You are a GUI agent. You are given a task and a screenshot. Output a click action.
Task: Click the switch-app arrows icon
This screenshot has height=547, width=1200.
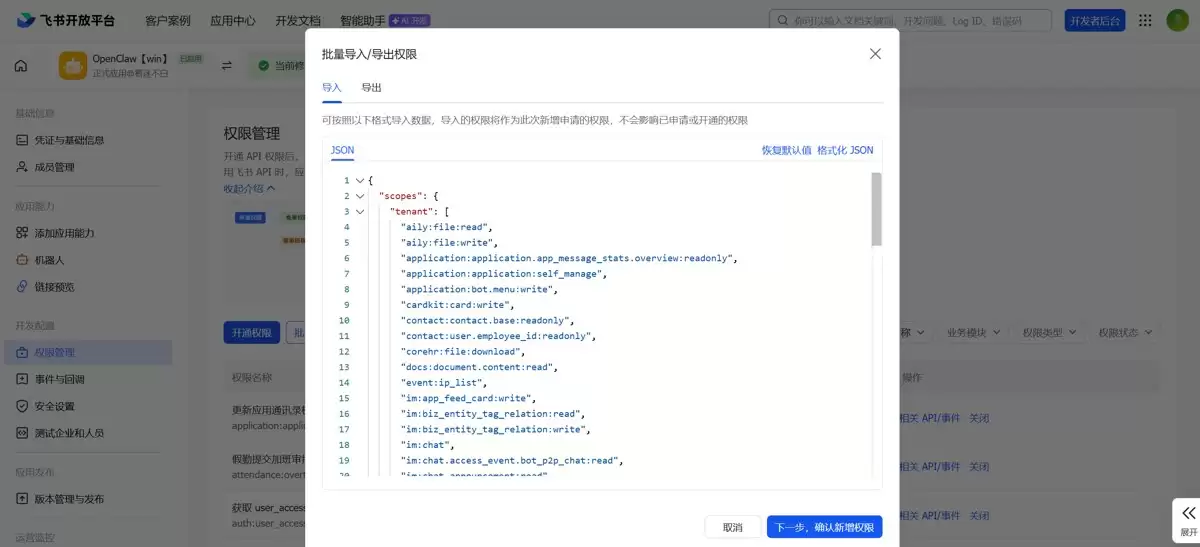click(x=227, y=66)
